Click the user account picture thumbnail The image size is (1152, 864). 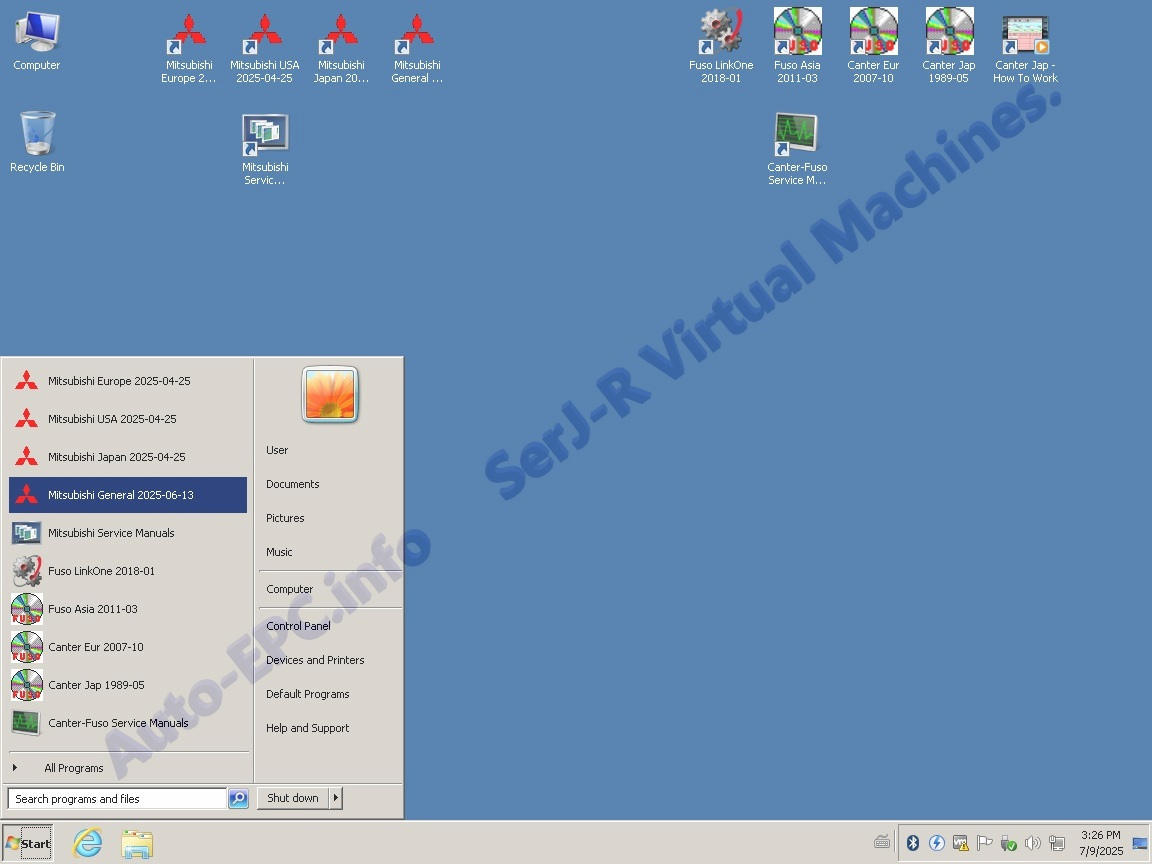pyautogui.click(x=330, y=394)
